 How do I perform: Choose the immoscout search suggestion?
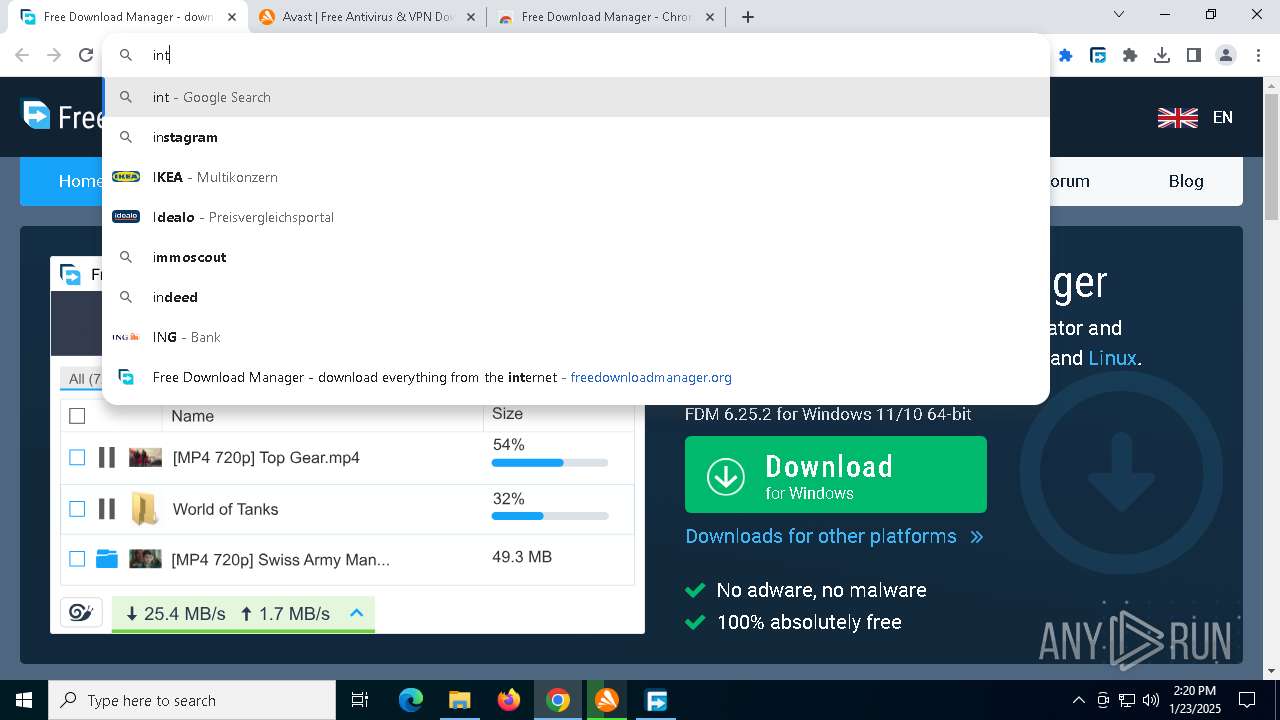pos(576,257)
